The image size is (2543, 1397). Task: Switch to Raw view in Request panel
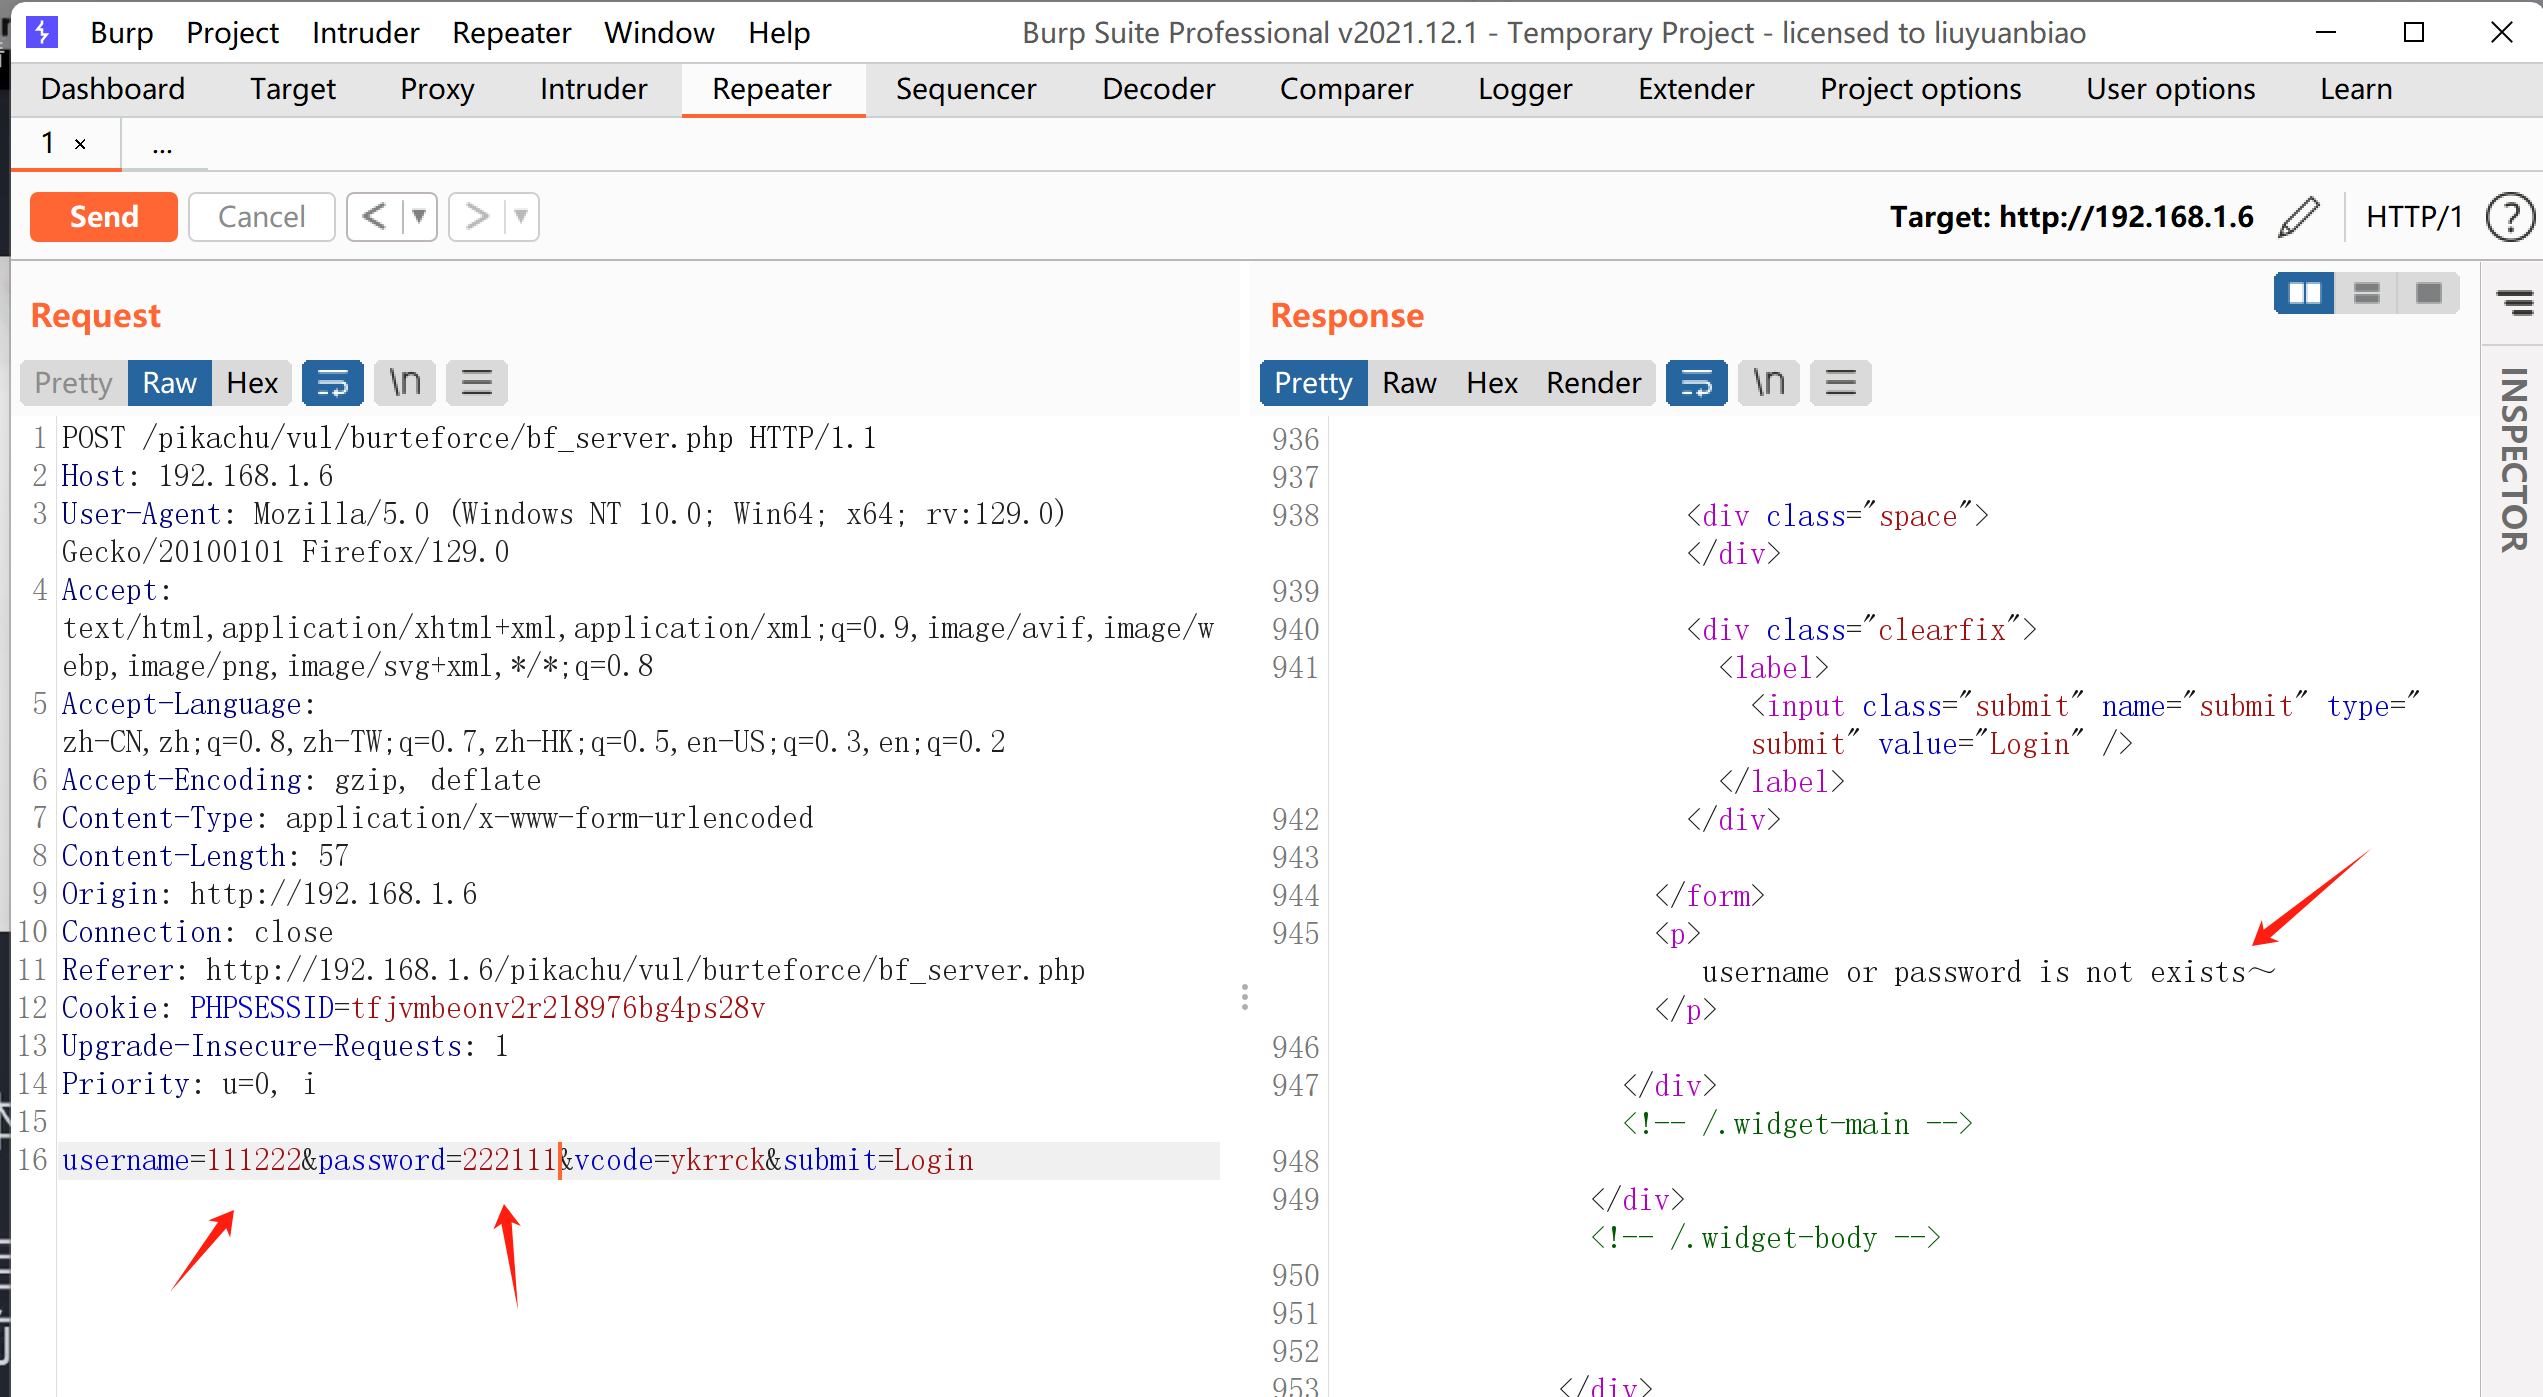pos(167,382)
